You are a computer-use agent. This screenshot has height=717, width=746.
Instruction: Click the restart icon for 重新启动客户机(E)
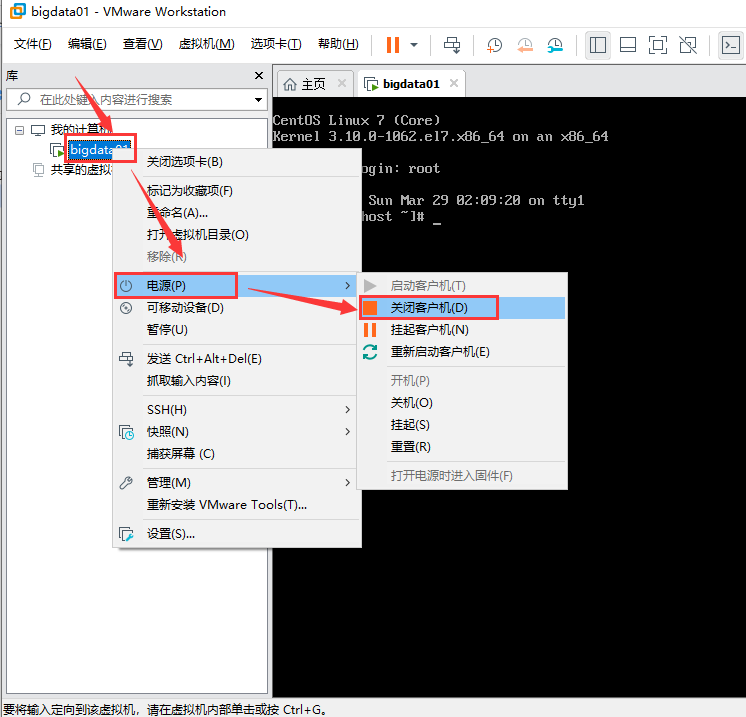tap(370, 352)
